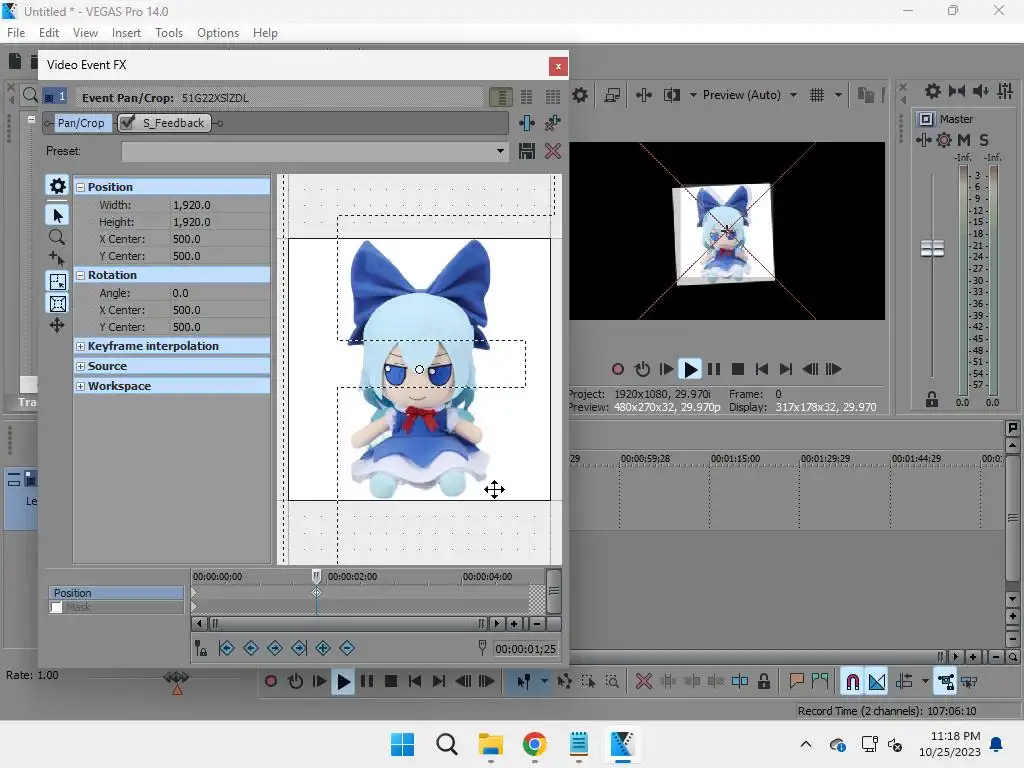The width and height of the screenshot is (1024, 768).
Task: Open Chrome from the taskbar
Action: pyautogui.click(x=534, y=744)
